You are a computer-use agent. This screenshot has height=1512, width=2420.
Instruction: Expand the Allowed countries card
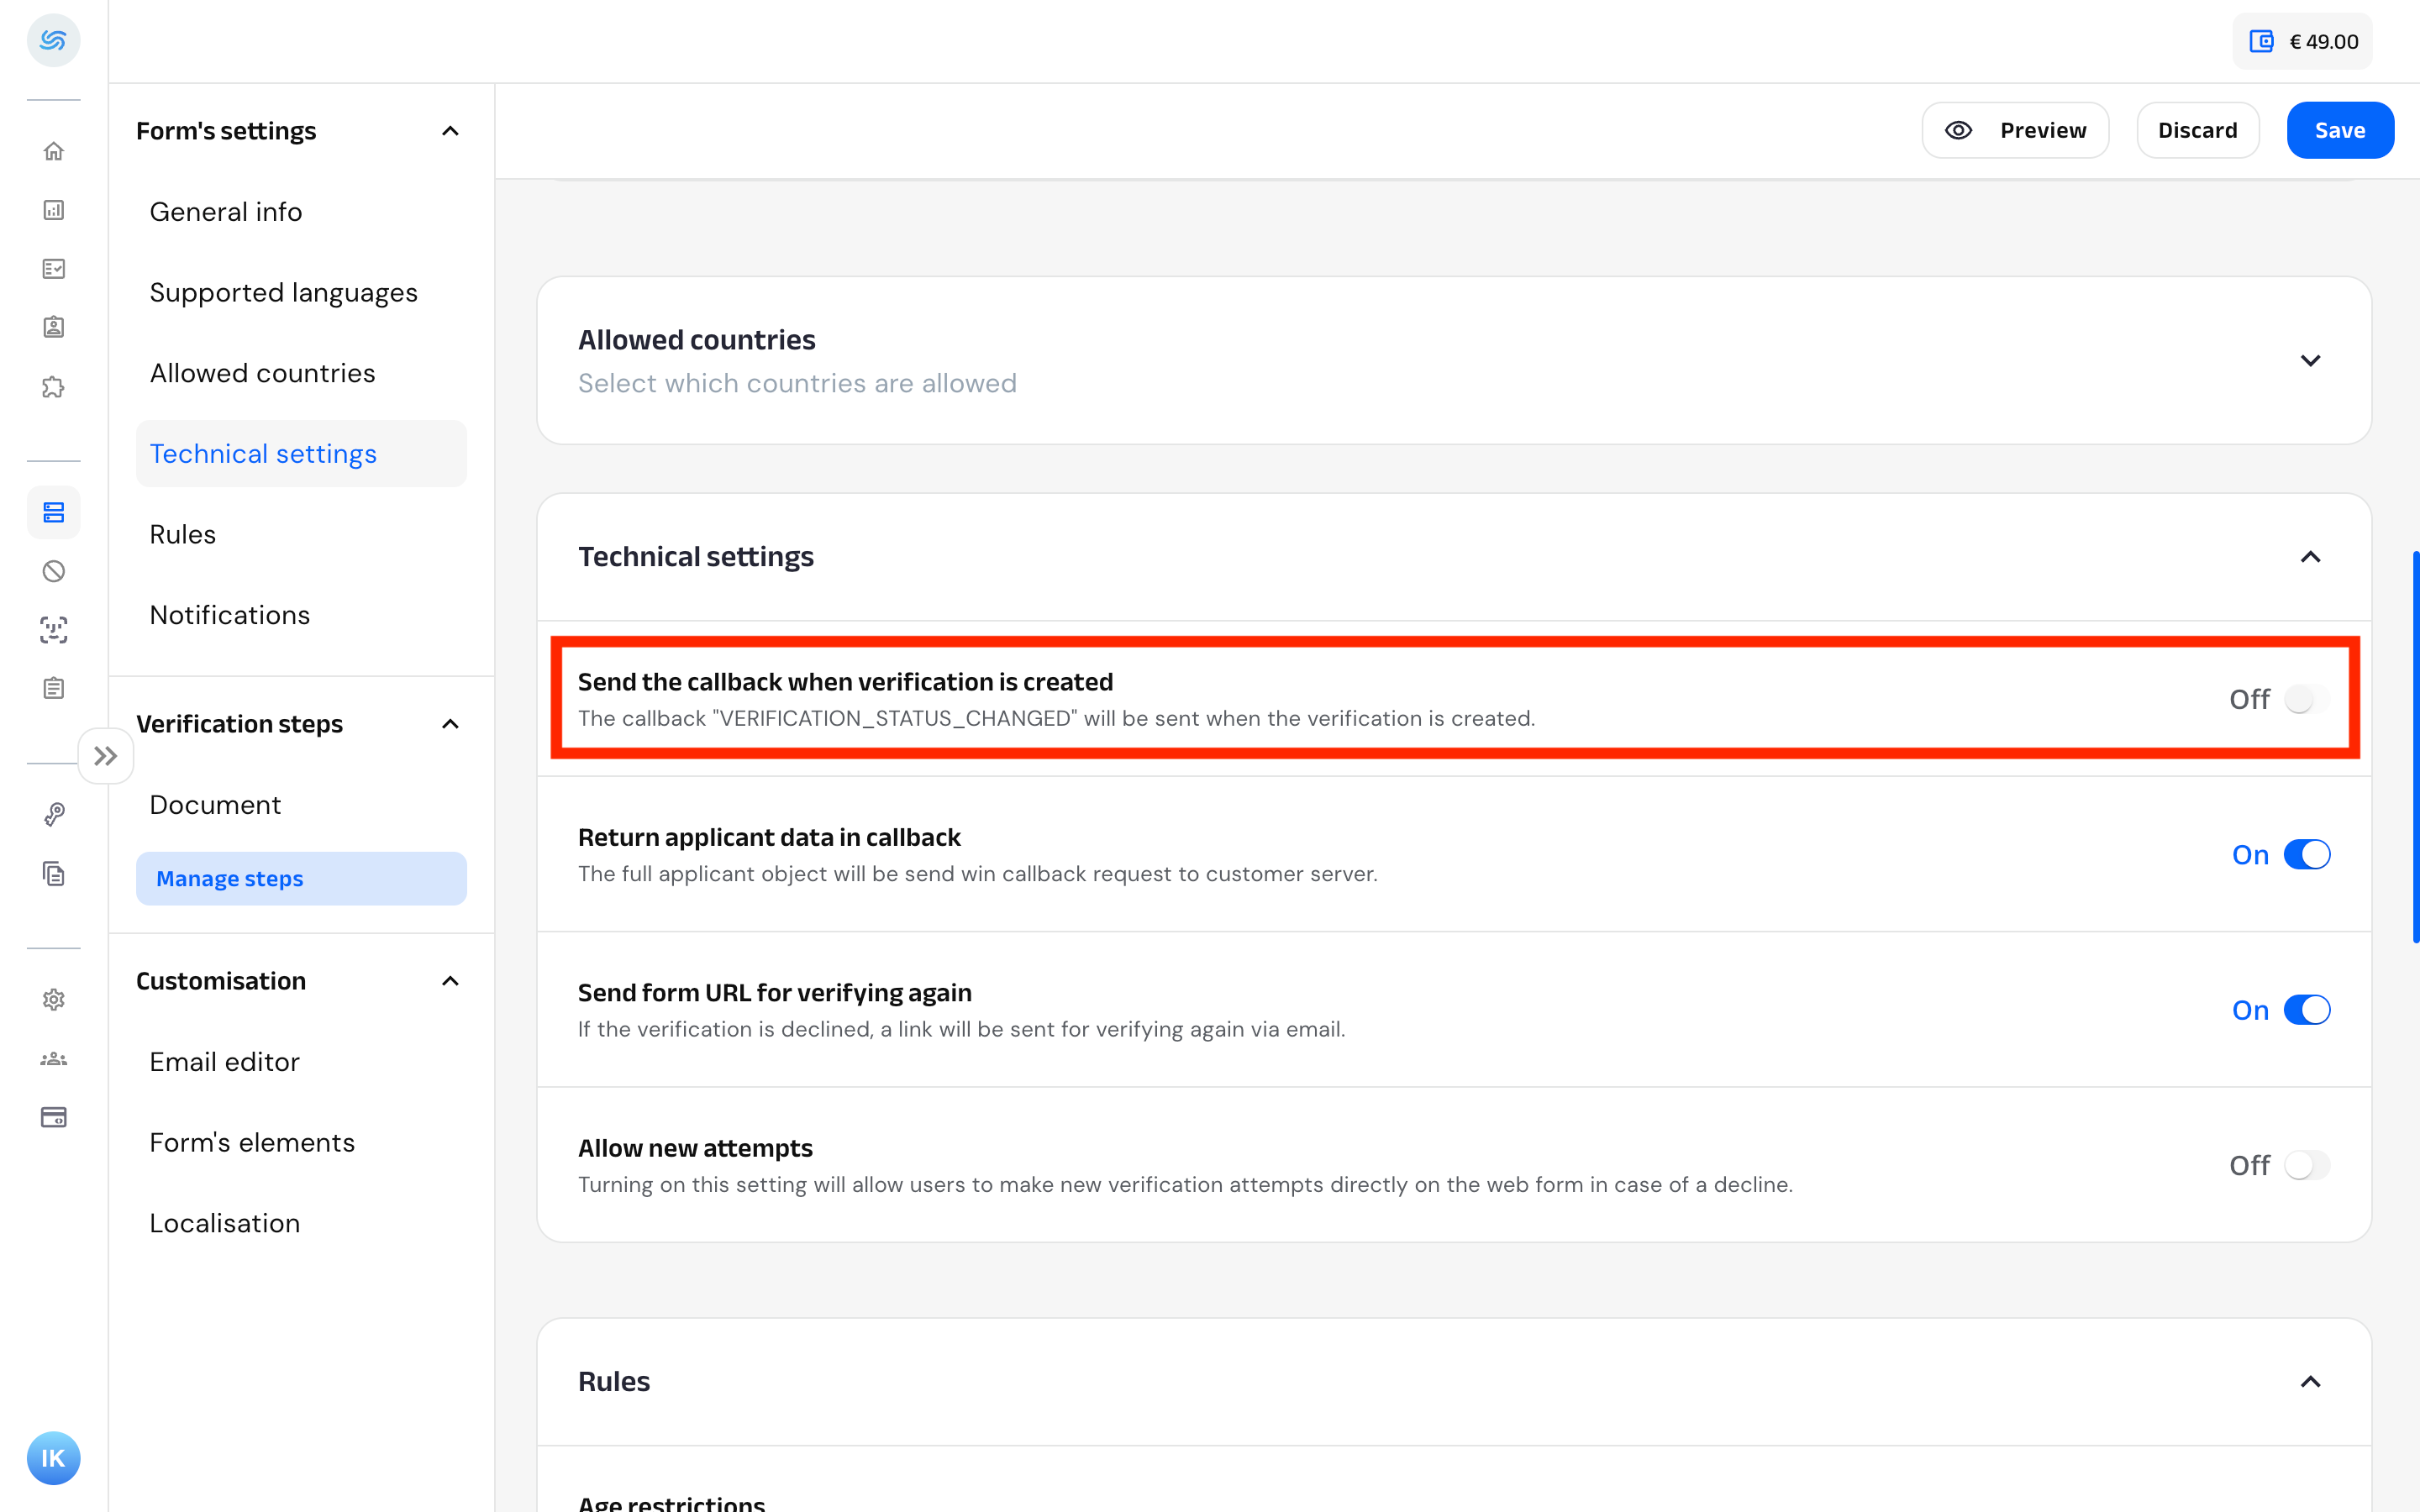point(2310,361)
